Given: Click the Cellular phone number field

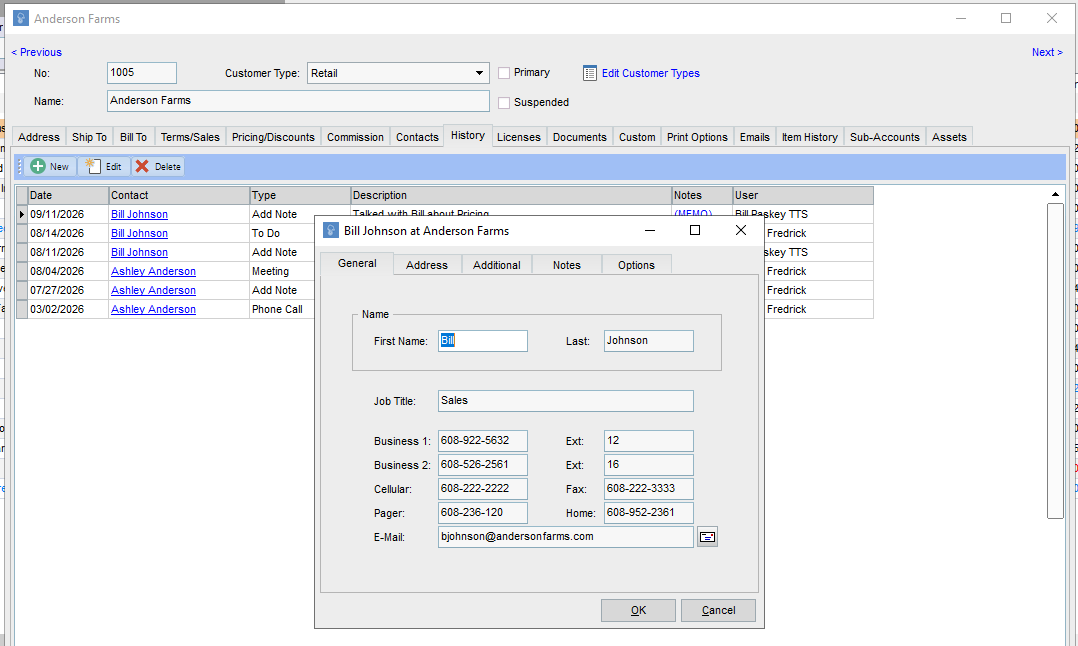Looking at the screenshot, I should [x=483, y=489].
